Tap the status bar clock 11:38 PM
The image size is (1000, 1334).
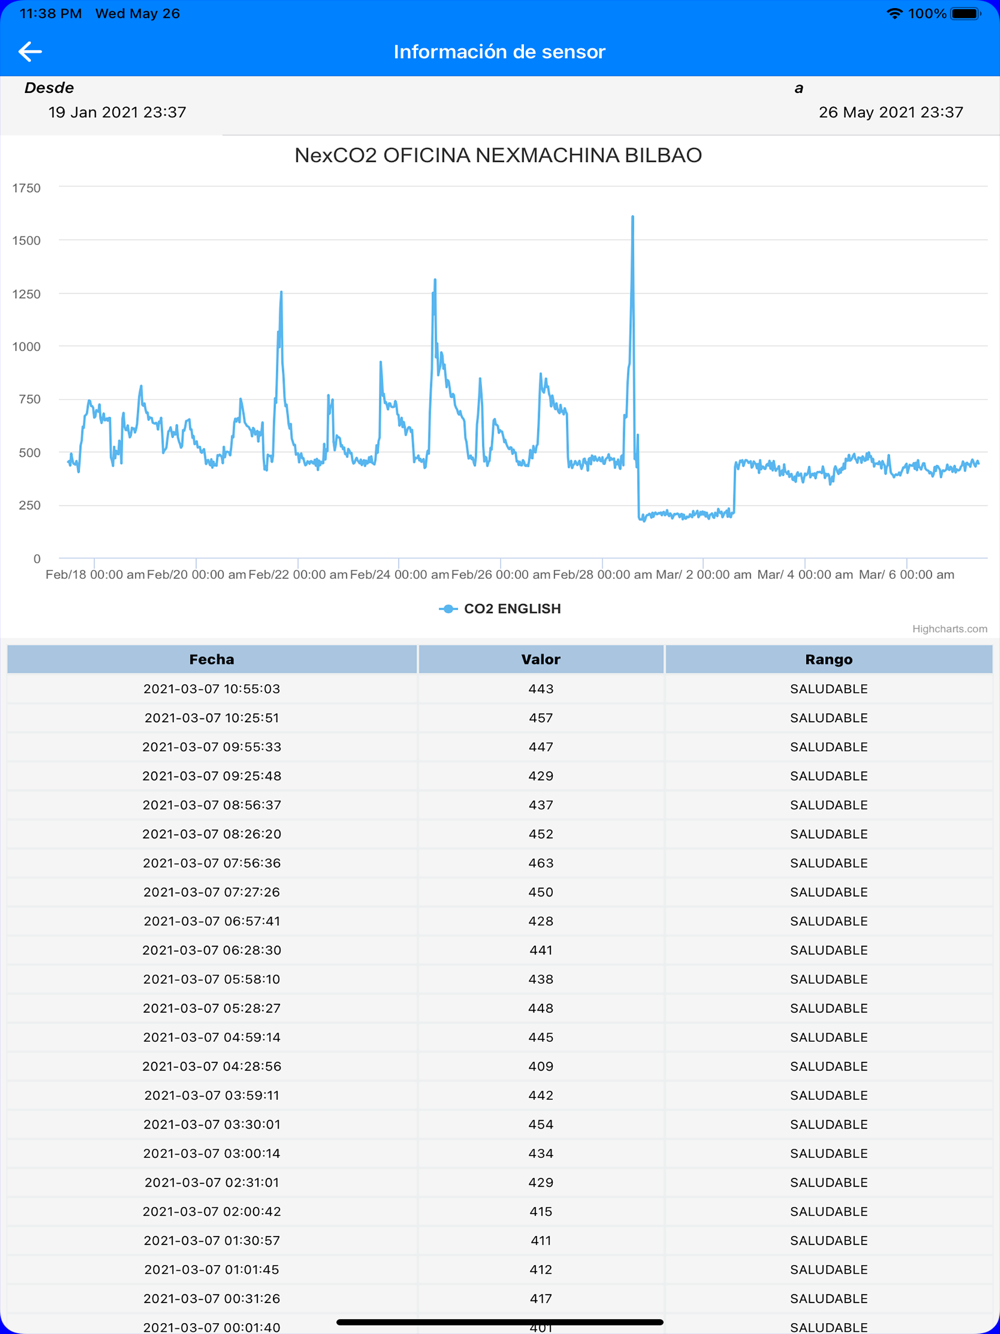(x=51, y=14)
